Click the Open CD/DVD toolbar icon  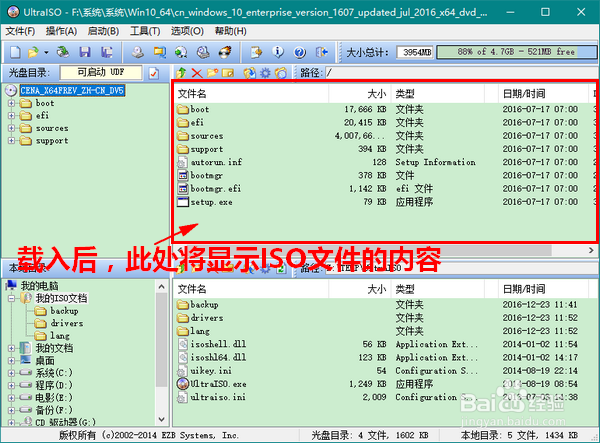pyautogui.click(x=63, y=52)
